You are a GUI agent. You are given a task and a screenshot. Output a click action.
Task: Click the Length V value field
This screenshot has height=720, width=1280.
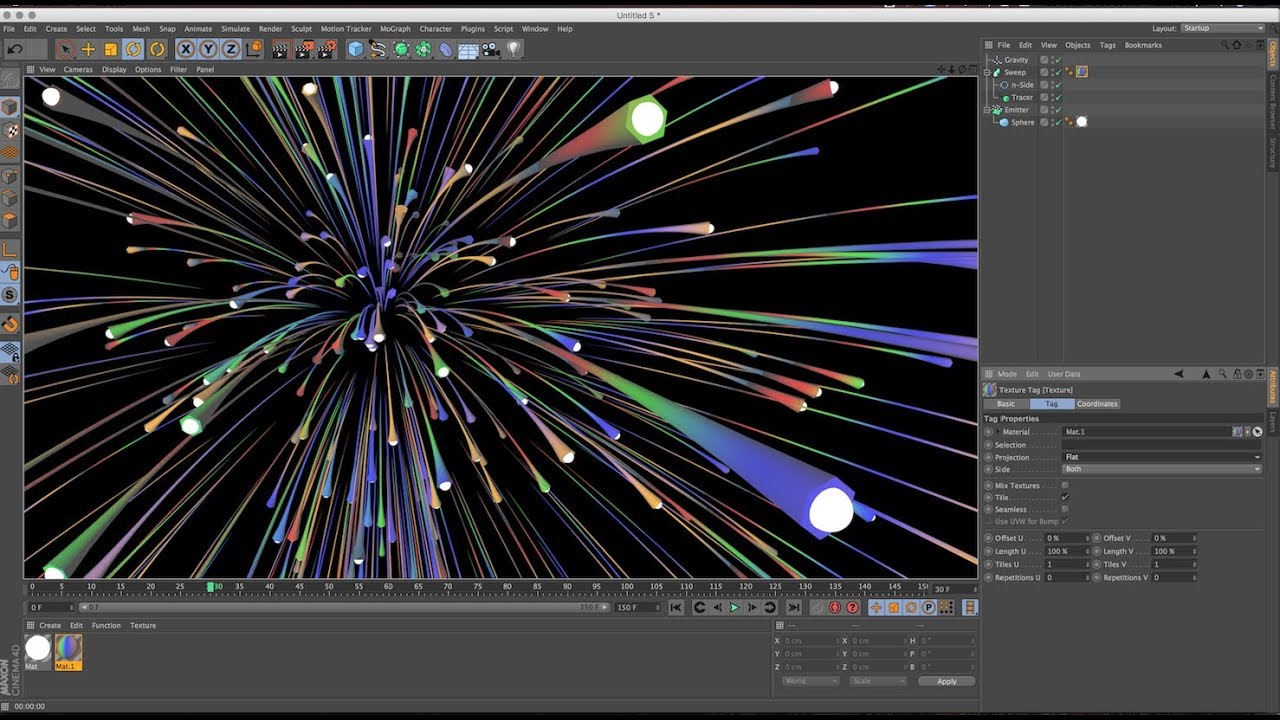(x=1174, y=551)
